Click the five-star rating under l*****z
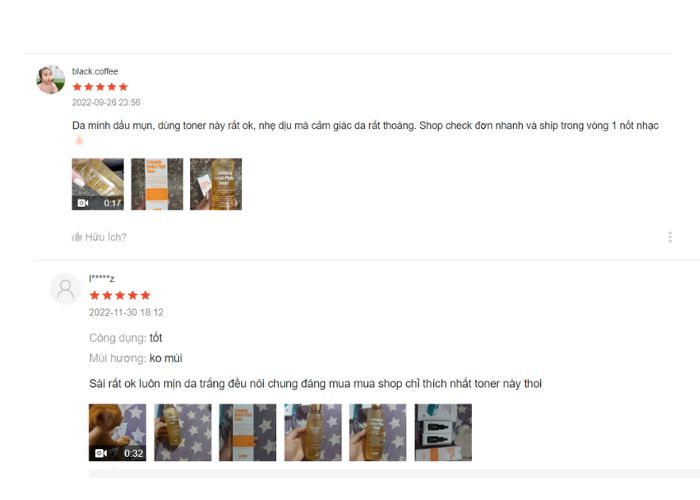 (120, 295)
